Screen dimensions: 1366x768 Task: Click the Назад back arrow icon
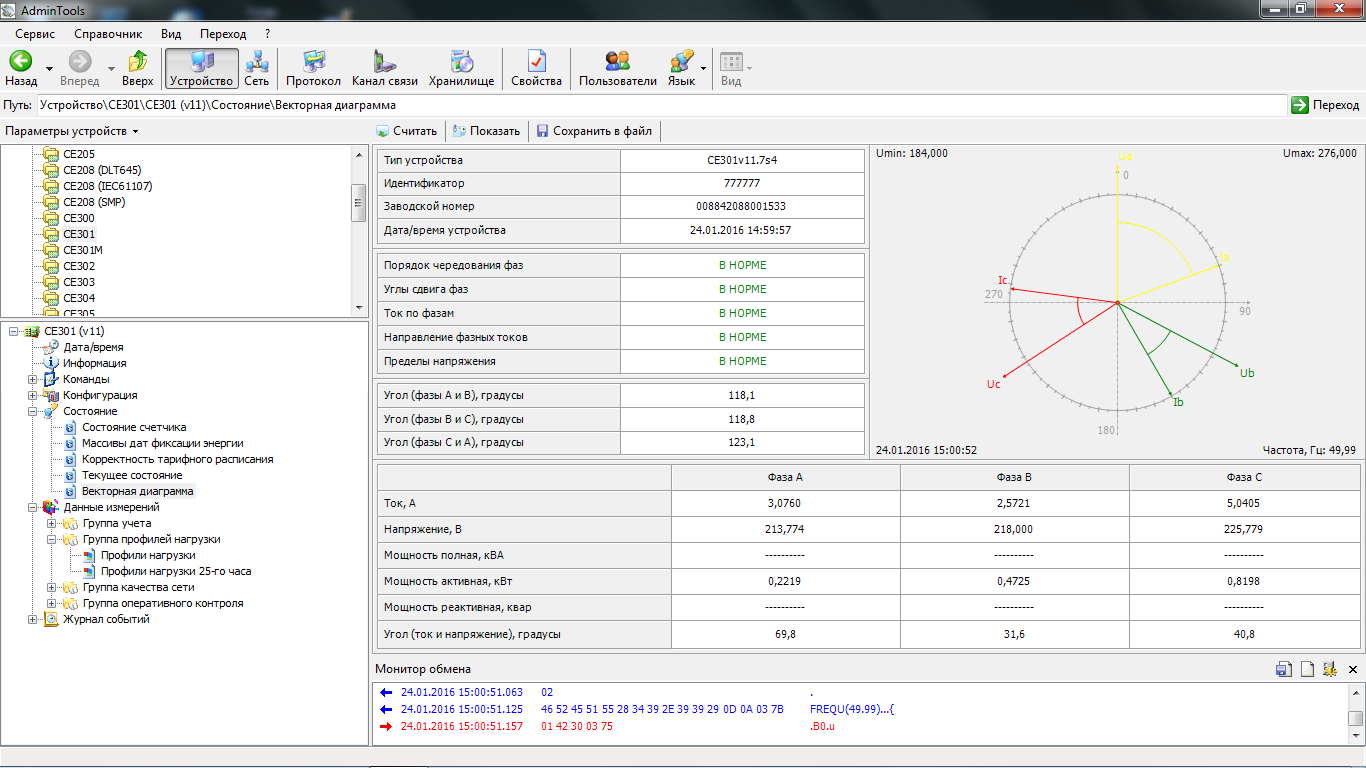[21, 62]
